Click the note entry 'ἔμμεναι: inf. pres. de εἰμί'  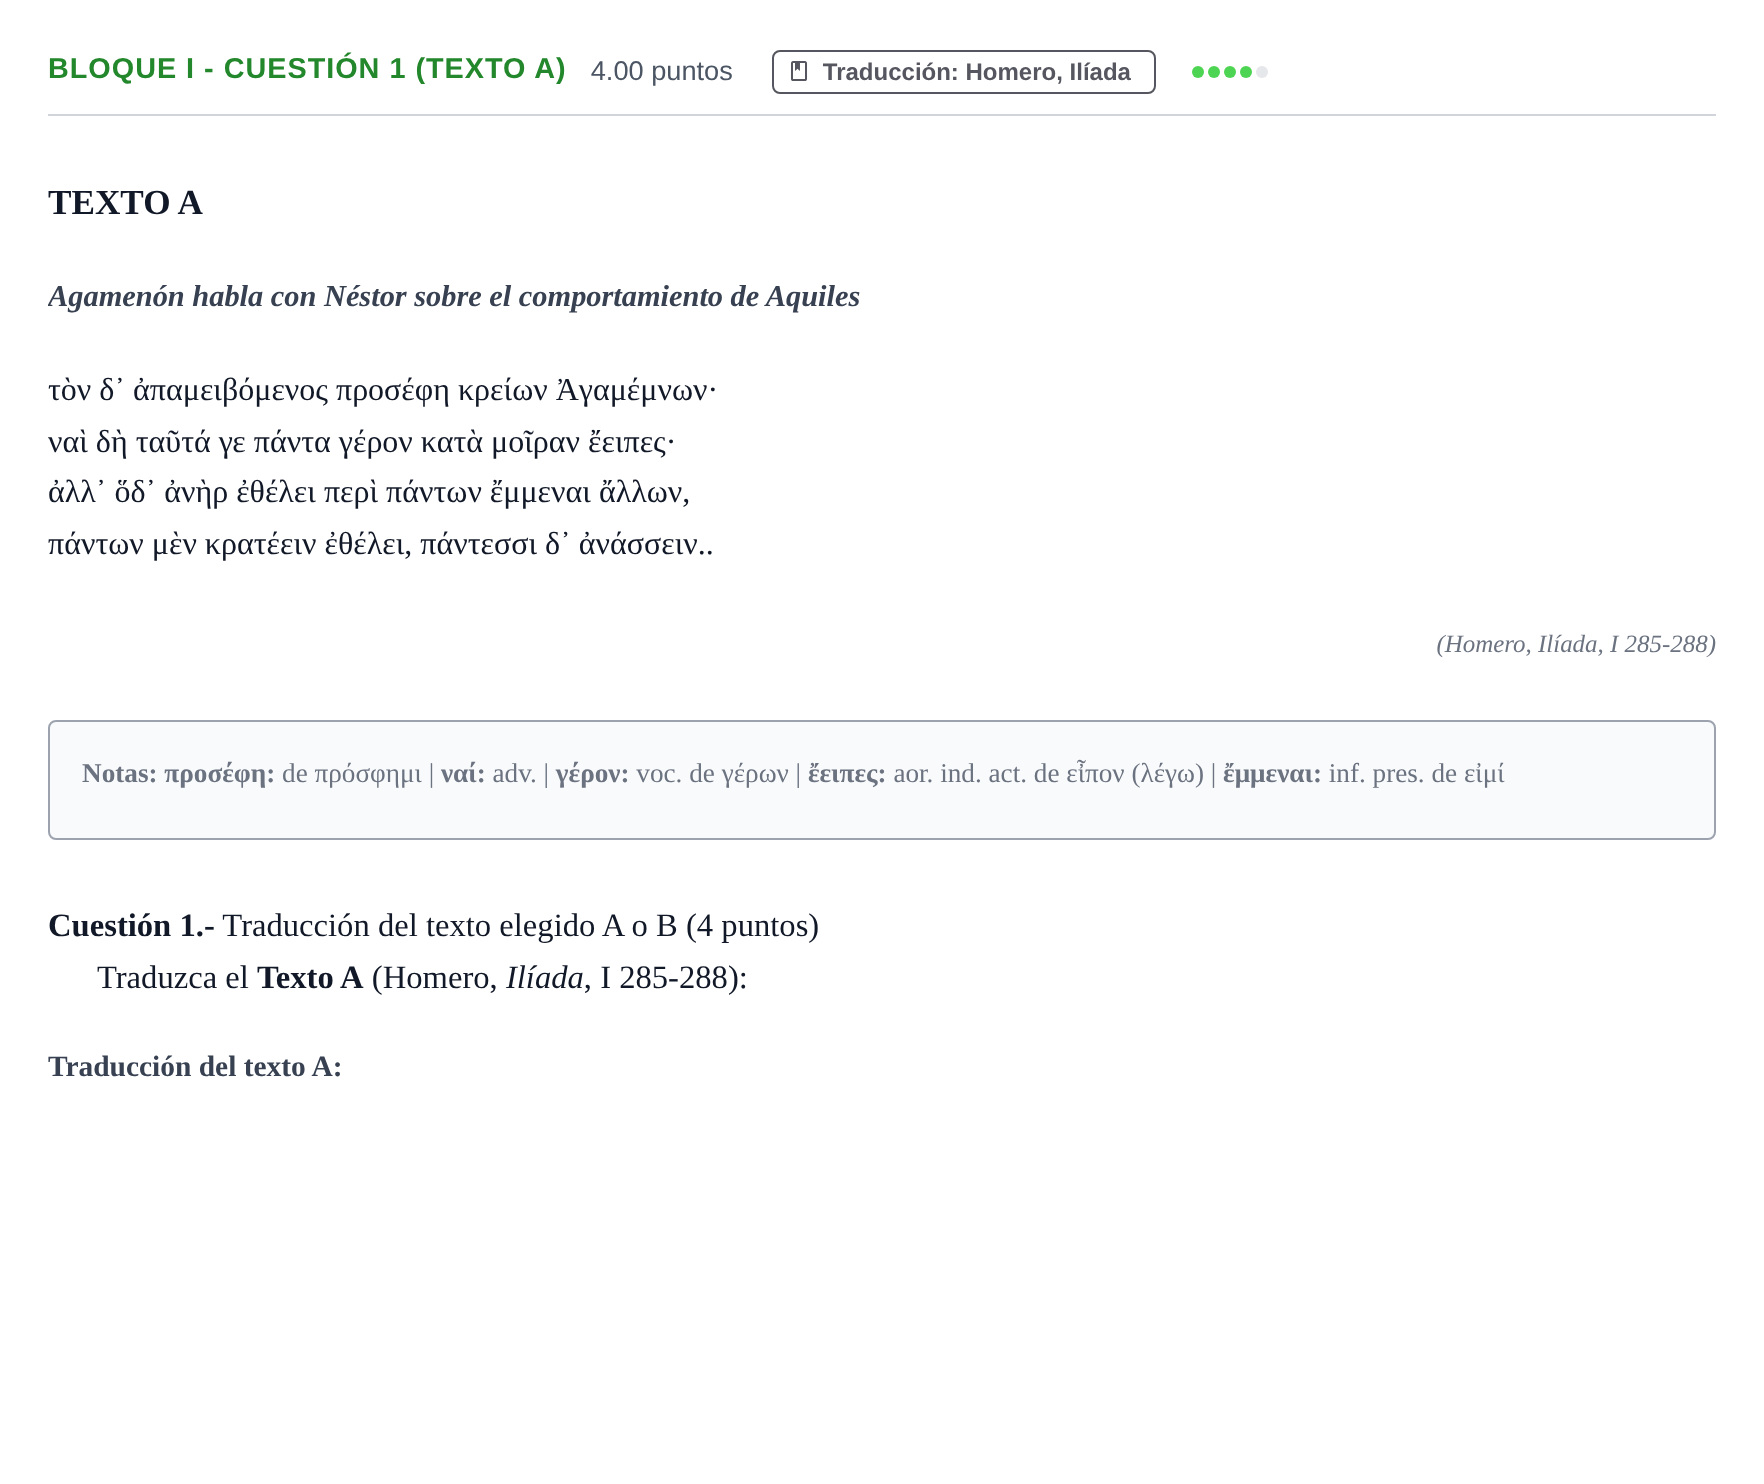[x=1364, y=774]
